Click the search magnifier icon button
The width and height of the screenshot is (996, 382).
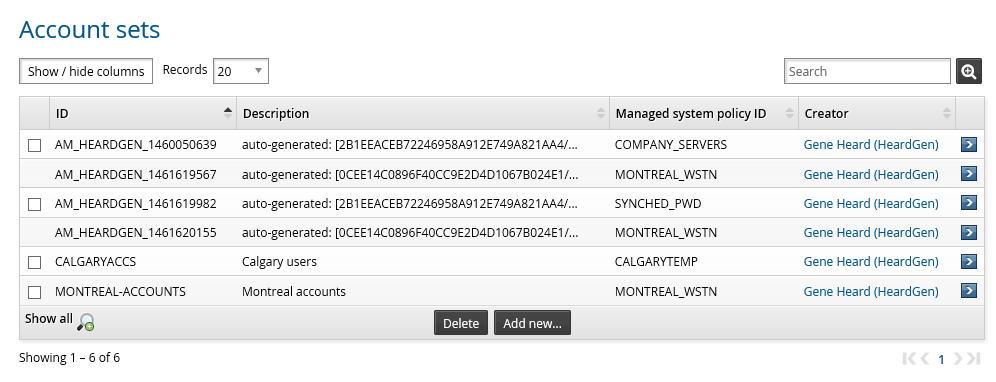[969, 71]
